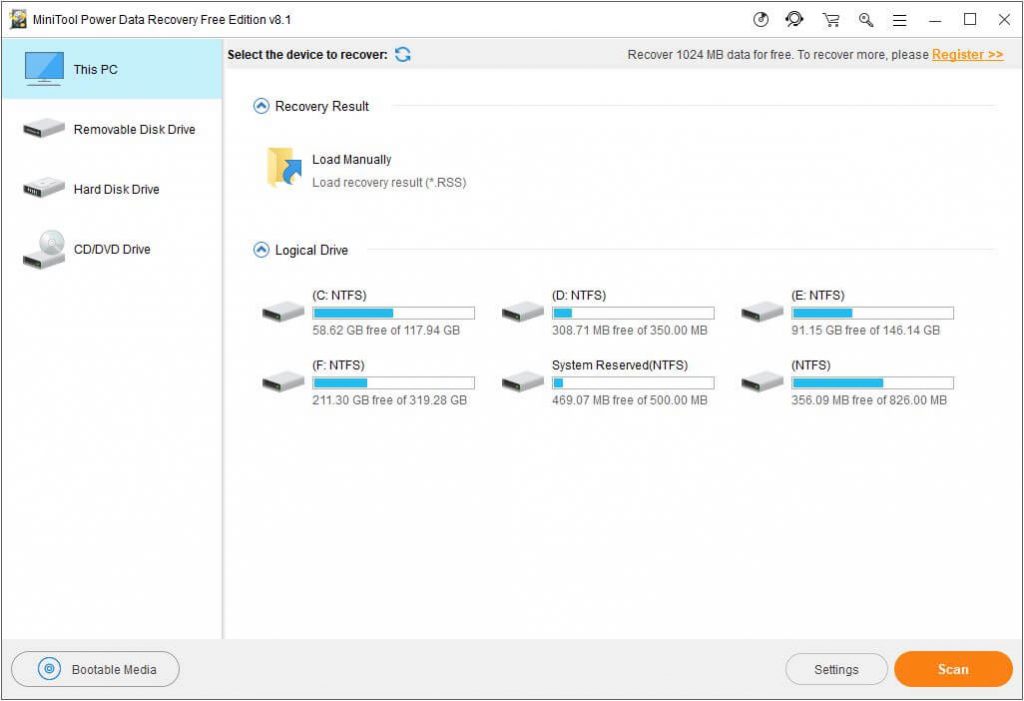Screen dimensions: 1024x701
Task: Switch to Hard Disk Drive tab
Action: [112, 189]
